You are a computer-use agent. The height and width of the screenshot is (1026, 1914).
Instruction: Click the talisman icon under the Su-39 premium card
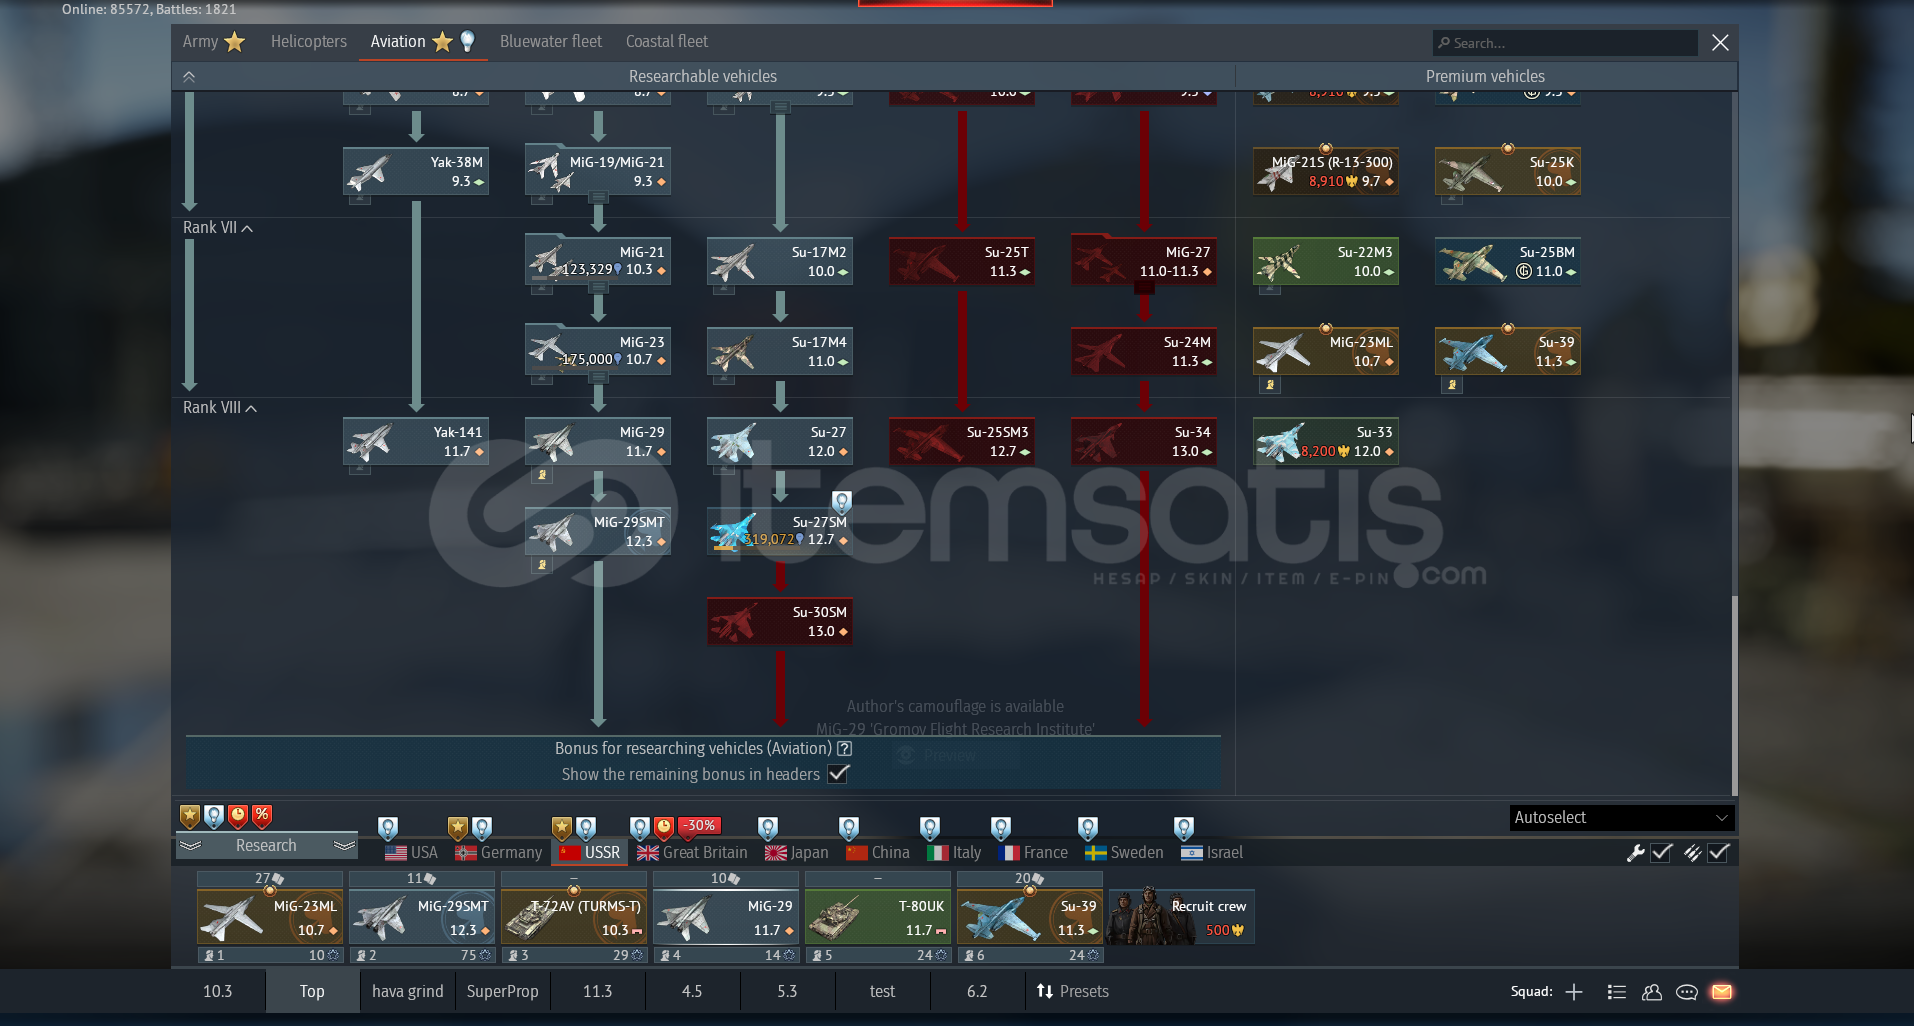[x=1452, y=384]
